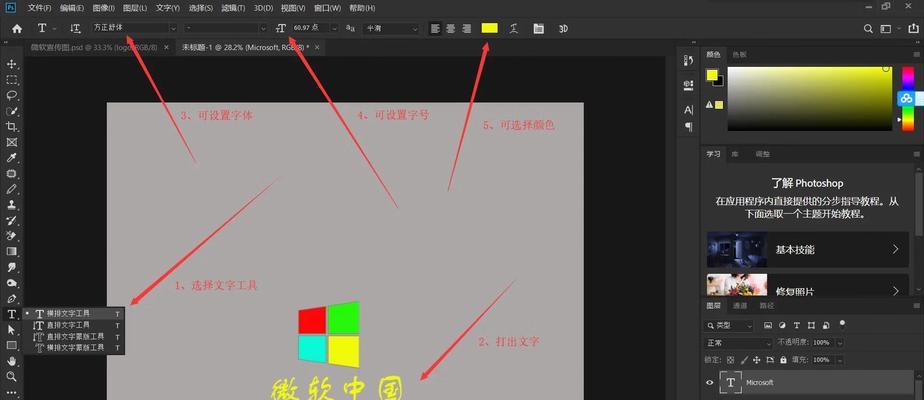
Task: Expand the 基本技能 tutorial category
Action: click(x=808, y=249)
